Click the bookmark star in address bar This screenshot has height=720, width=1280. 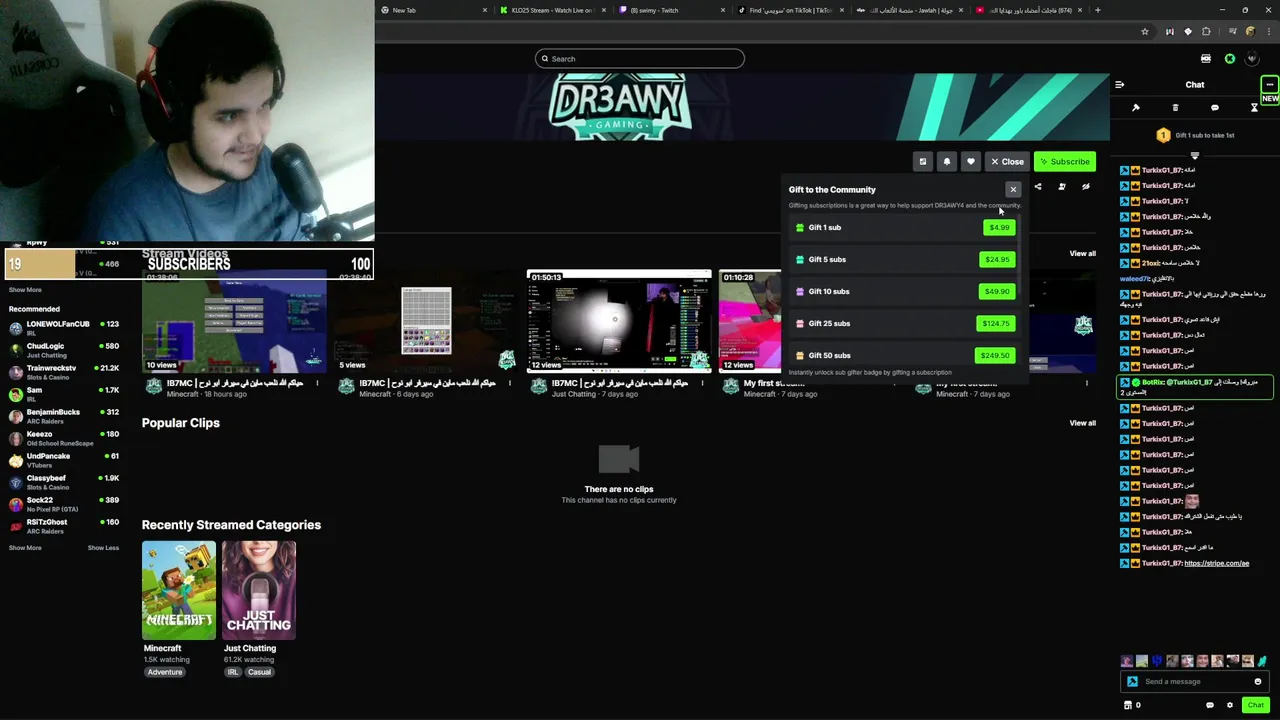[1145, 32]
